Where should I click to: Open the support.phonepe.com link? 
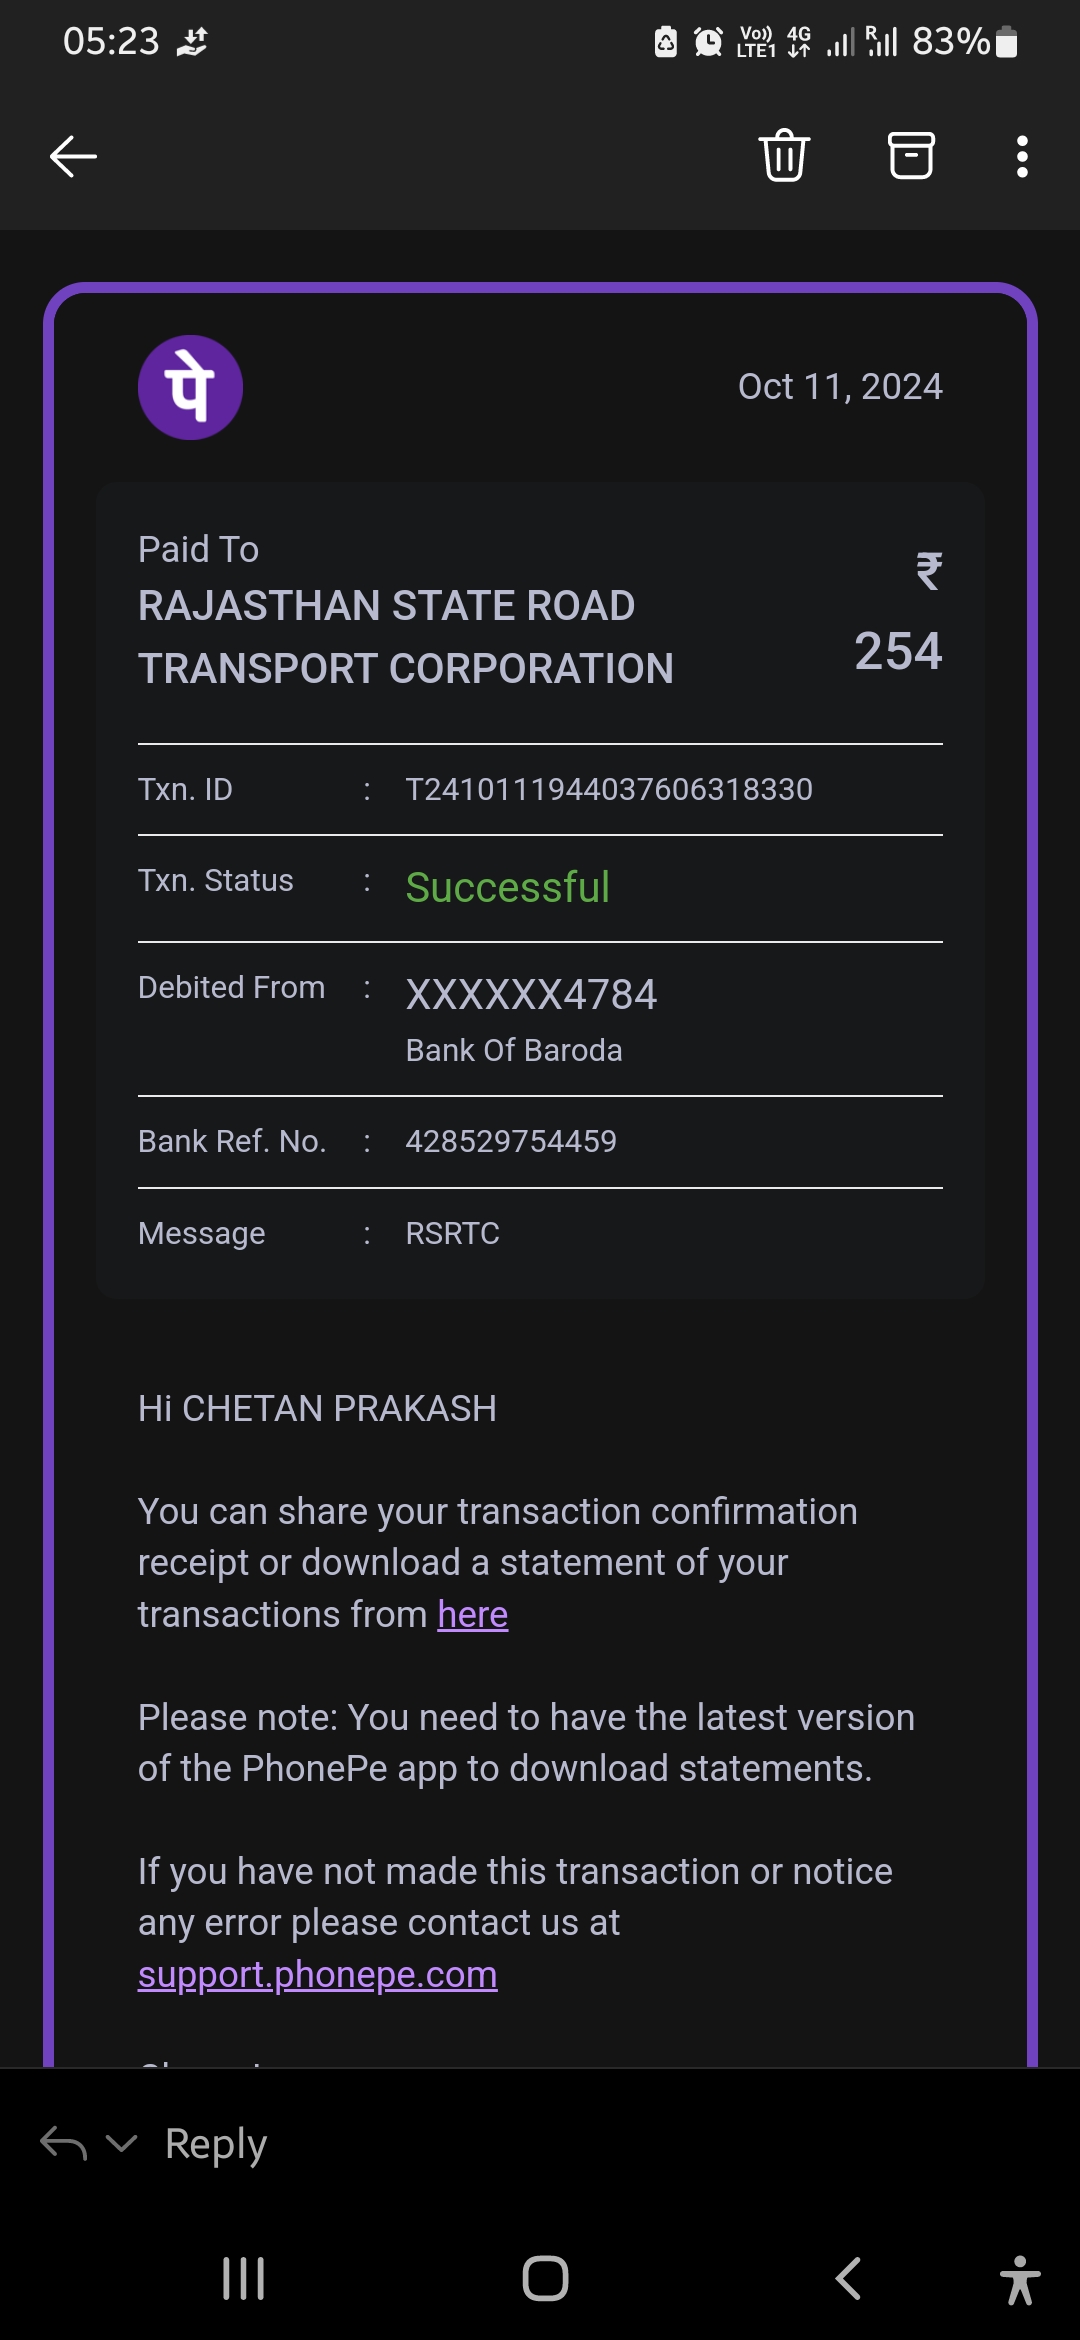[317, 1975]
